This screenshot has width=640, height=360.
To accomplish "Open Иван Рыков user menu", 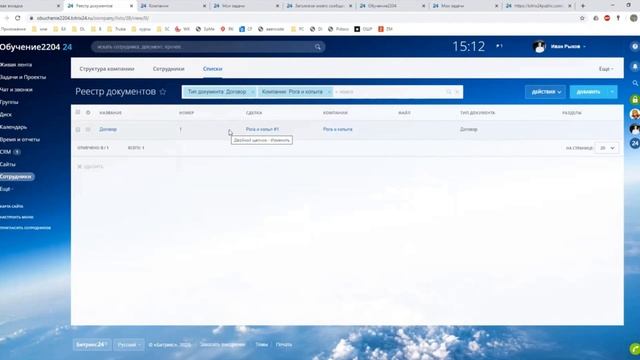I will [x=568, y=47].
